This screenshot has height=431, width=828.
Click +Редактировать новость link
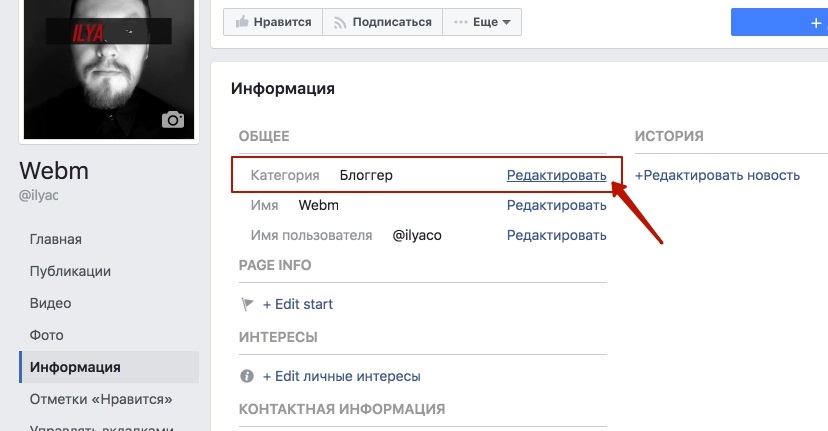[717, 175]
